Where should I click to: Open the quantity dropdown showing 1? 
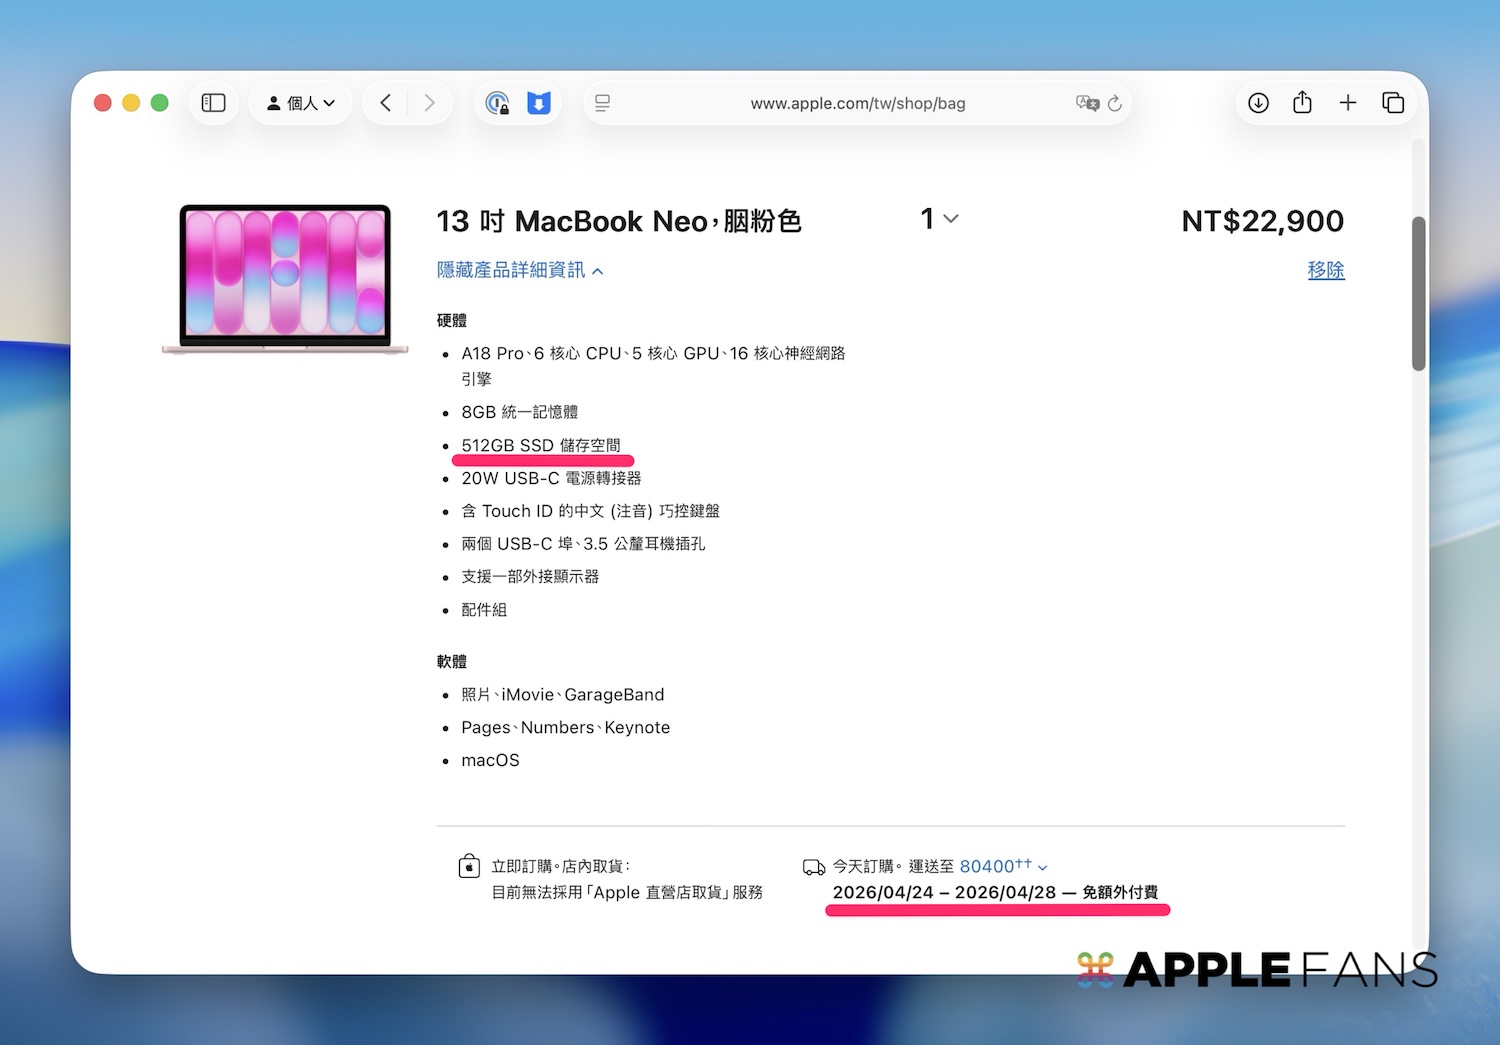point(939,219)
